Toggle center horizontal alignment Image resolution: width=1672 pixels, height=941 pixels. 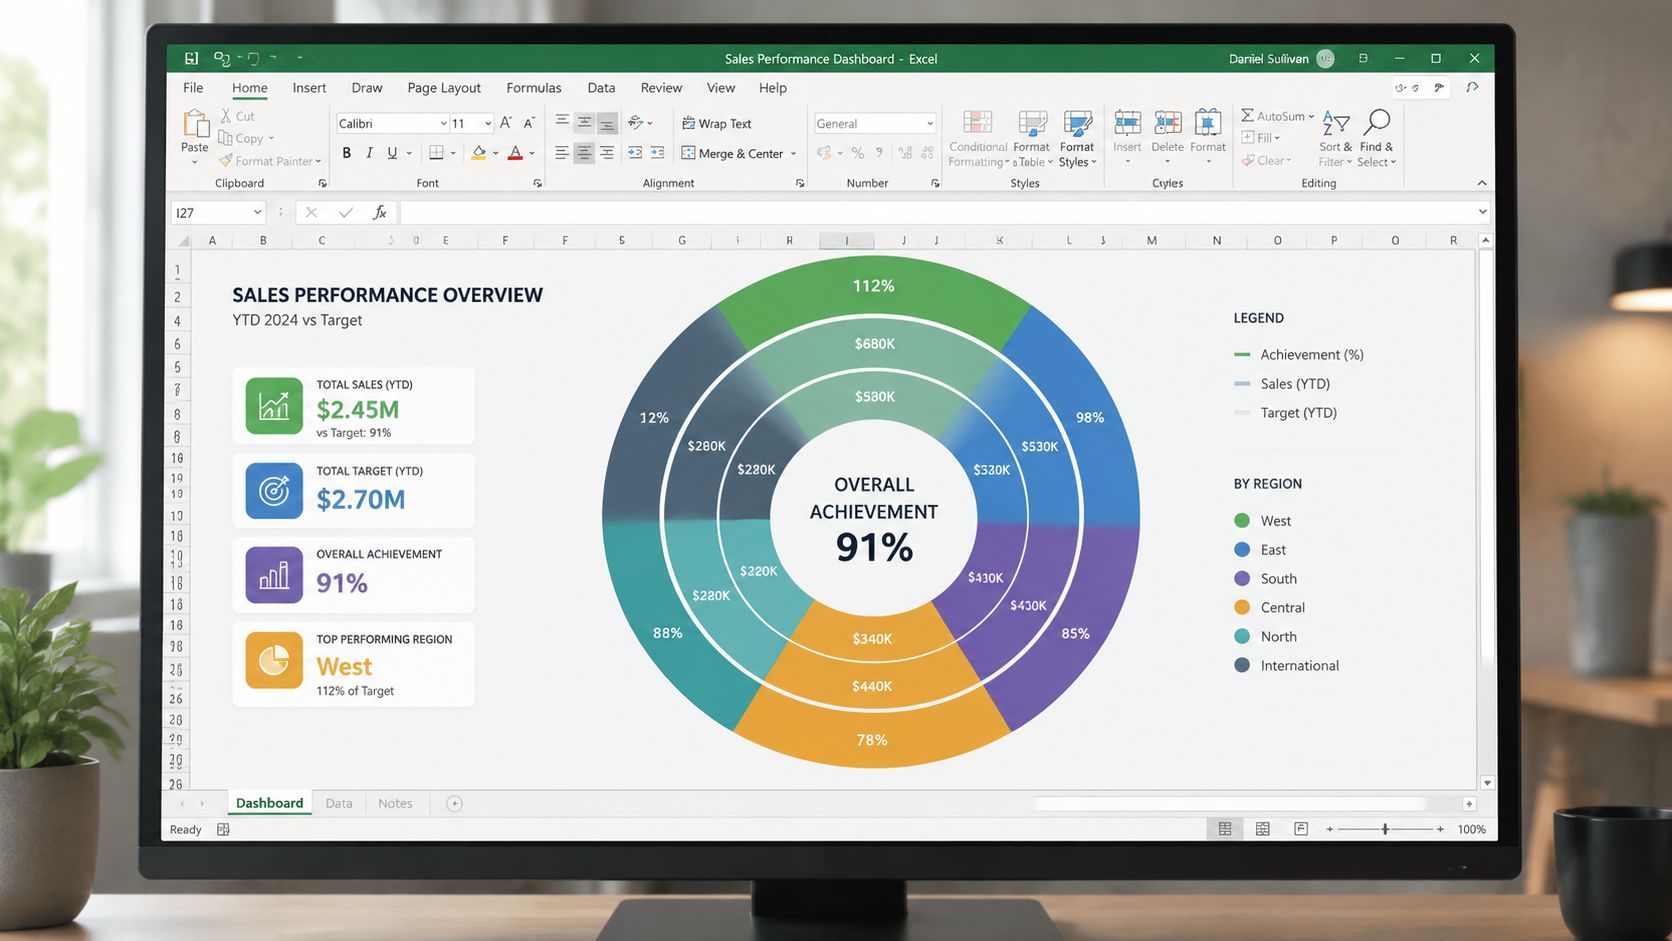[x=584, y=153]
